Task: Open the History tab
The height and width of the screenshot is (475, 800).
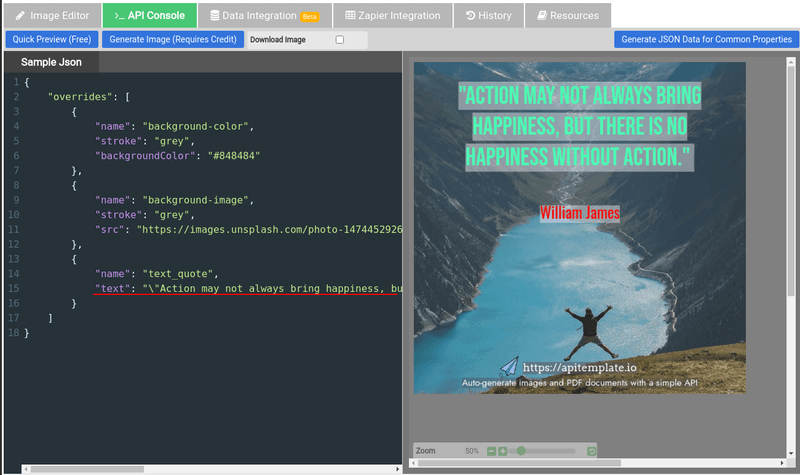Action: tap(488, 15)
